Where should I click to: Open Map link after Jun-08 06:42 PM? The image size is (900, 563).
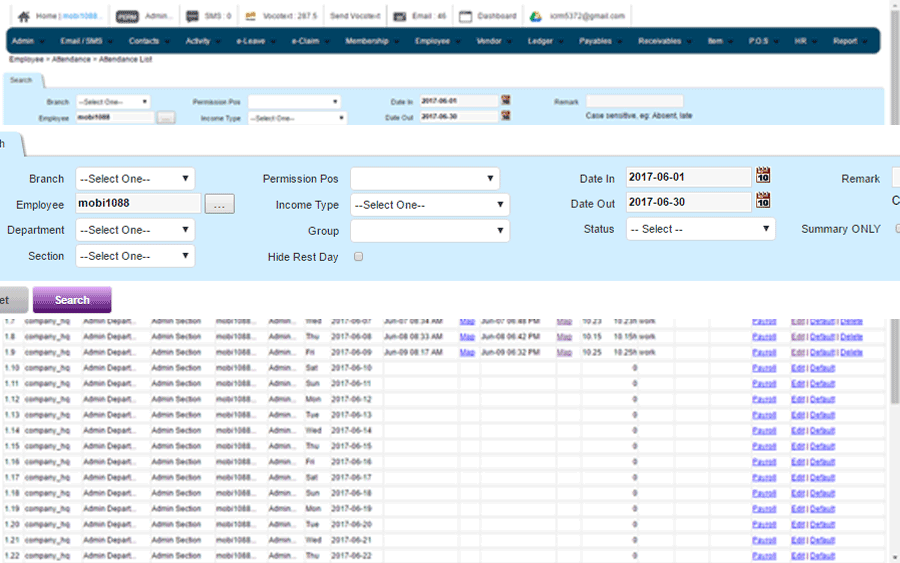click(x=564, y=336)
